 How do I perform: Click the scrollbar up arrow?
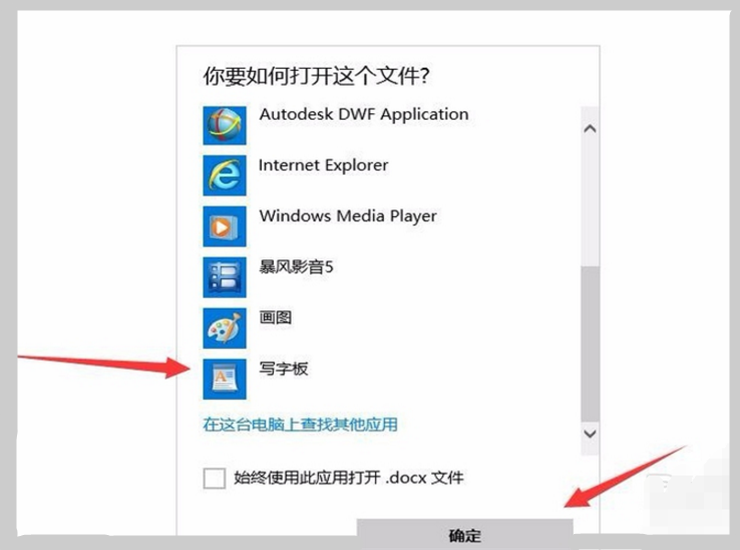(x=590, y=128)
